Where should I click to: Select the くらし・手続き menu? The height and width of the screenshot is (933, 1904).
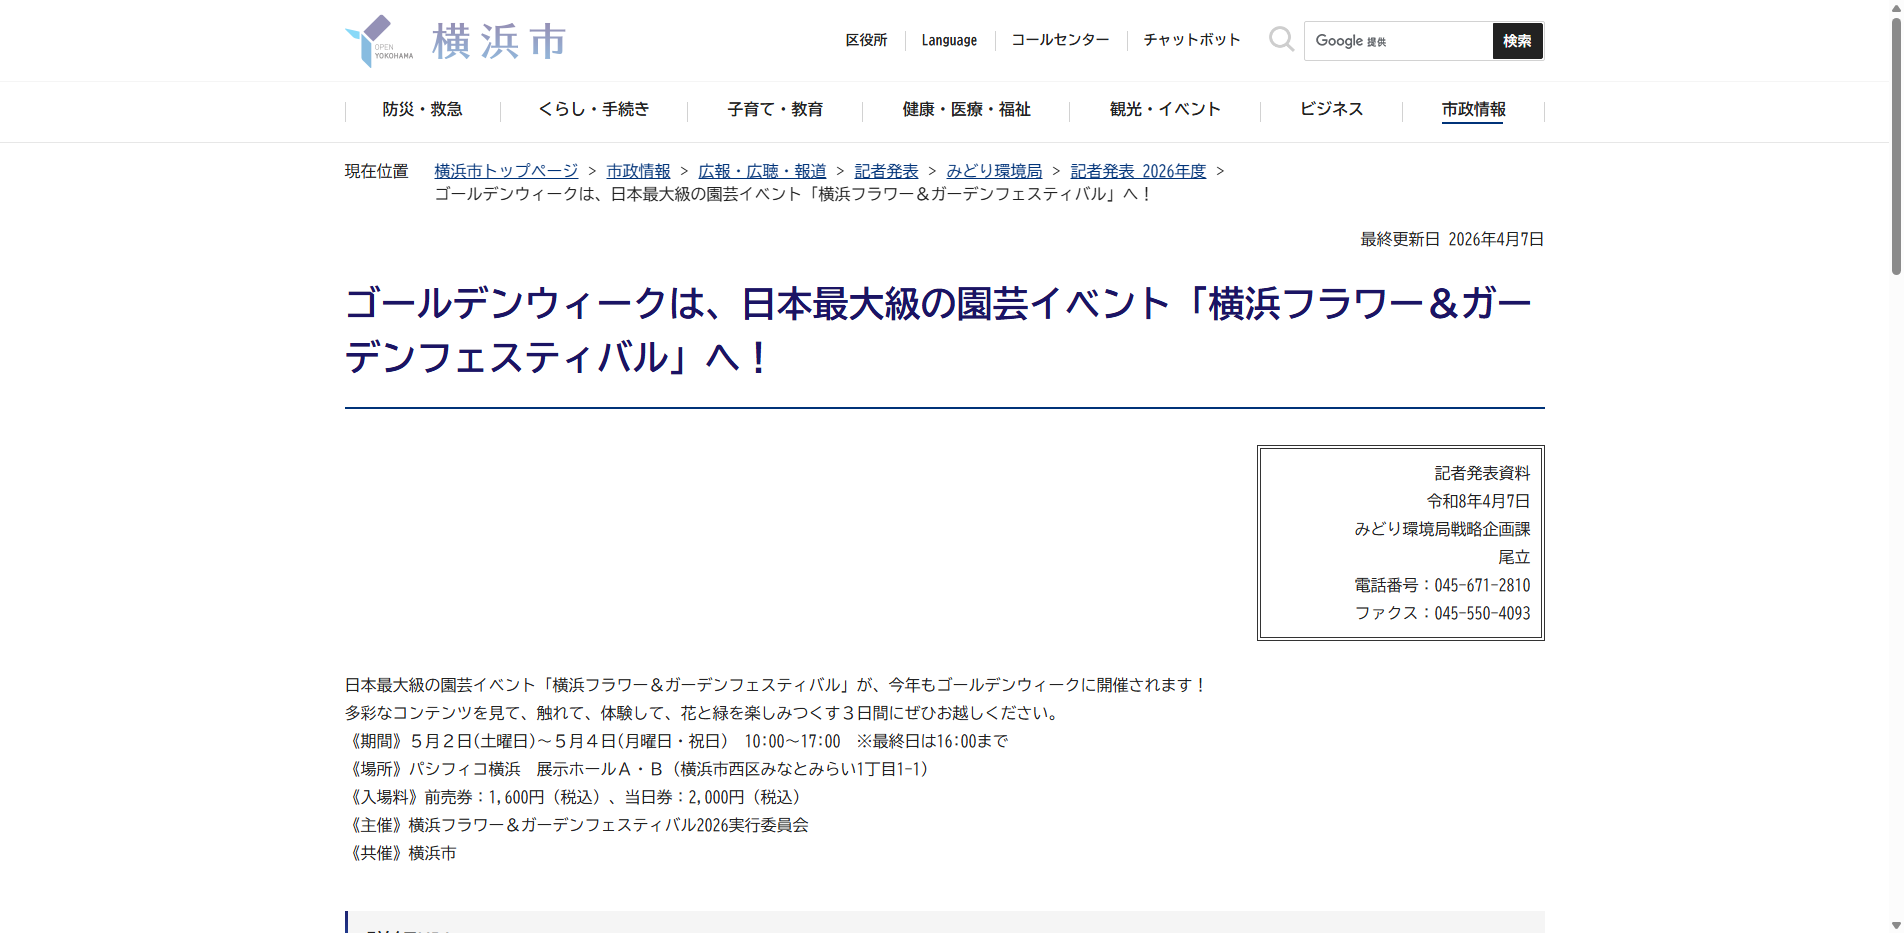point(593,110)
